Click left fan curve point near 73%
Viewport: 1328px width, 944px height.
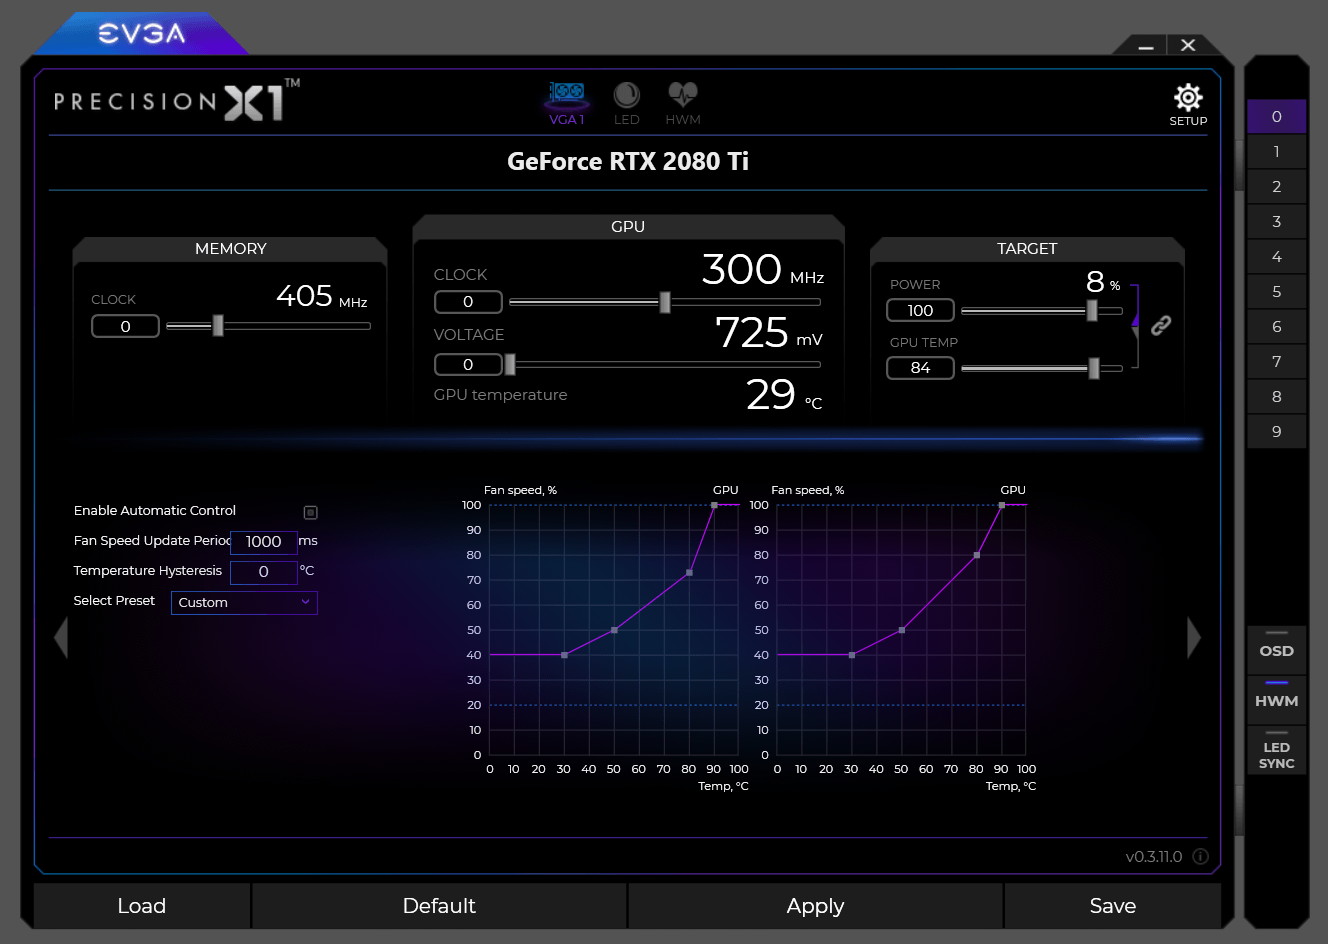689,573
